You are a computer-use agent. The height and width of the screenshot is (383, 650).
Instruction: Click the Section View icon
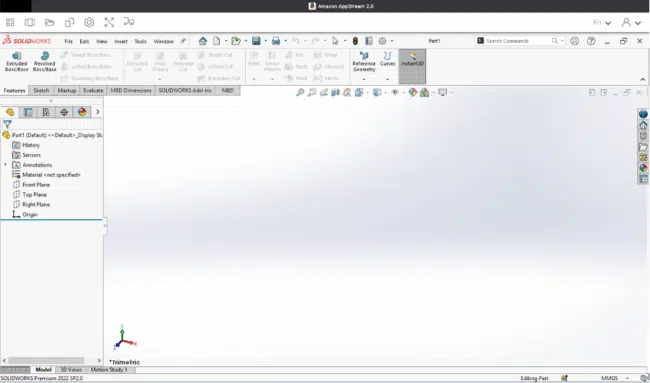335,92
